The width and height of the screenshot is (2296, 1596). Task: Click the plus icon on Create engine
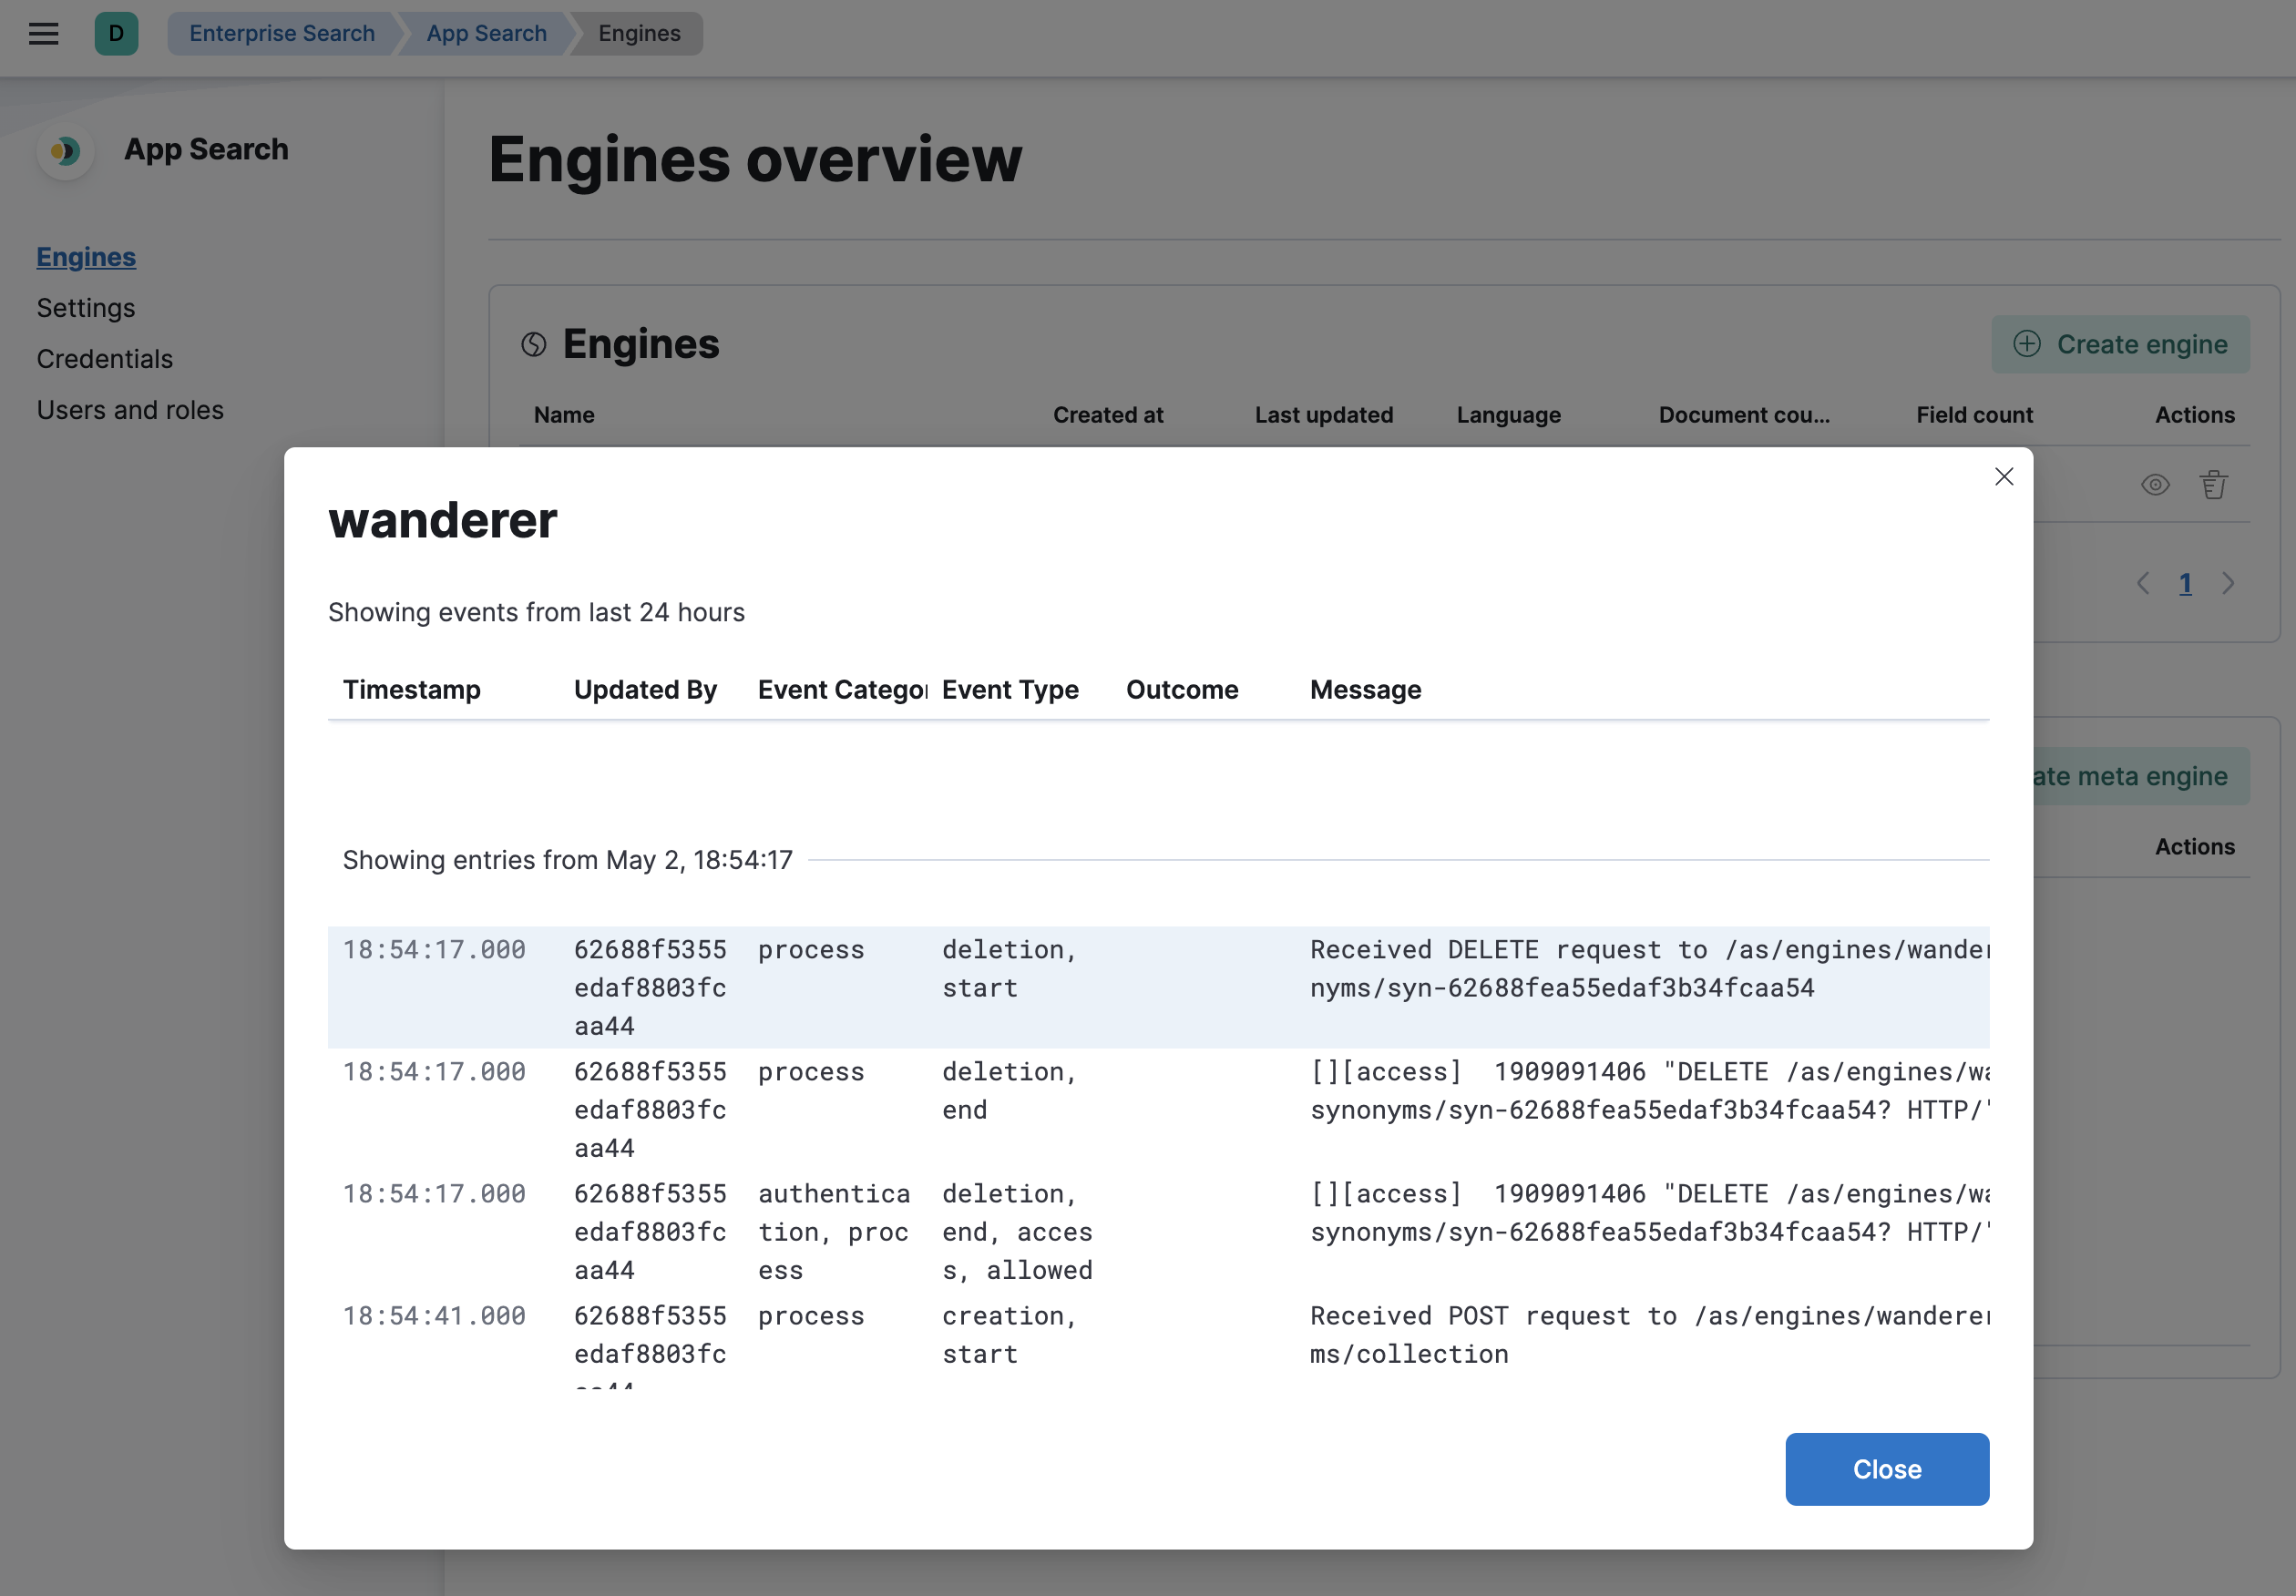2027,344
